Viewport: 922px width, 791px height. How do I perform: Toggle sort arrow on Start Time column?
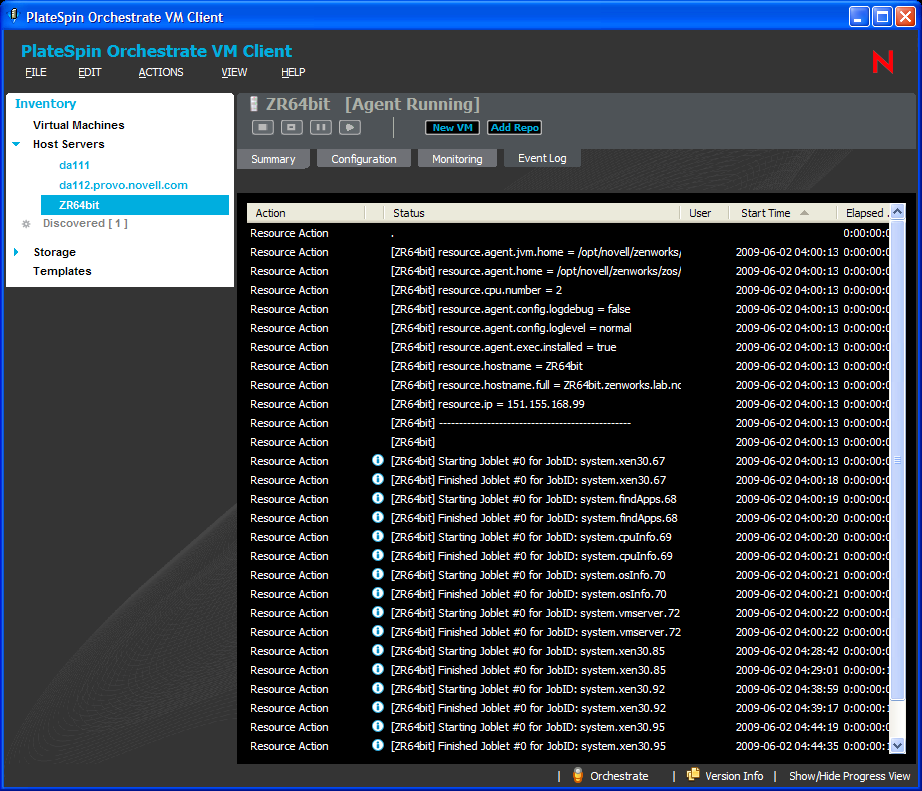(x=804, y=213)
